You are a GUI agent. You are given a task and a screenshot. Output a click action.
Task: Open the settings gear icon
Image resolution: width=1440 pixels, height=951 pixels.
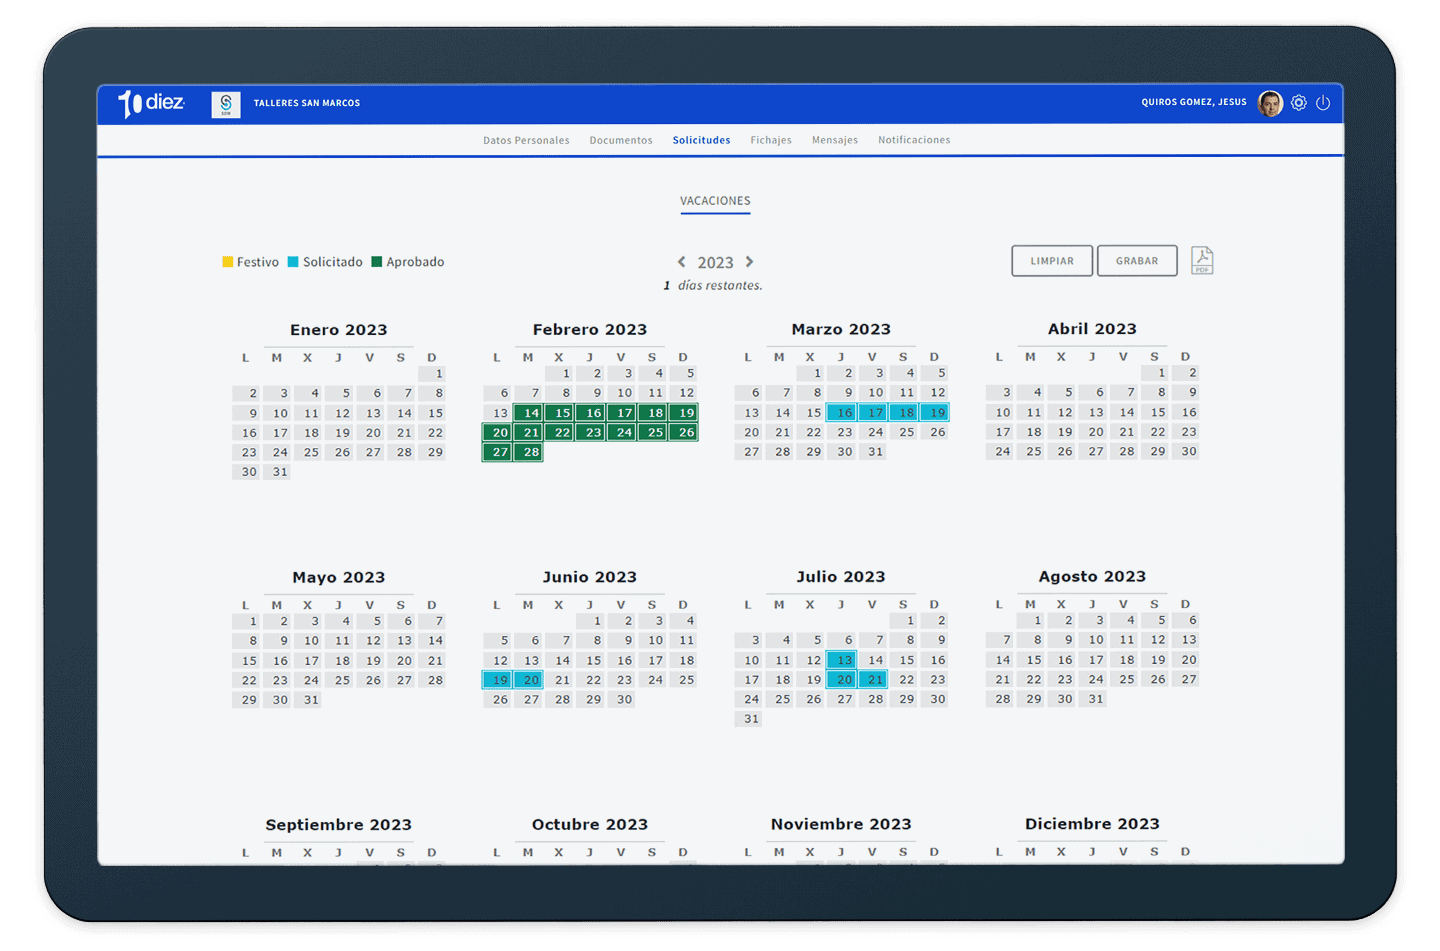(x=1298, y=103)
